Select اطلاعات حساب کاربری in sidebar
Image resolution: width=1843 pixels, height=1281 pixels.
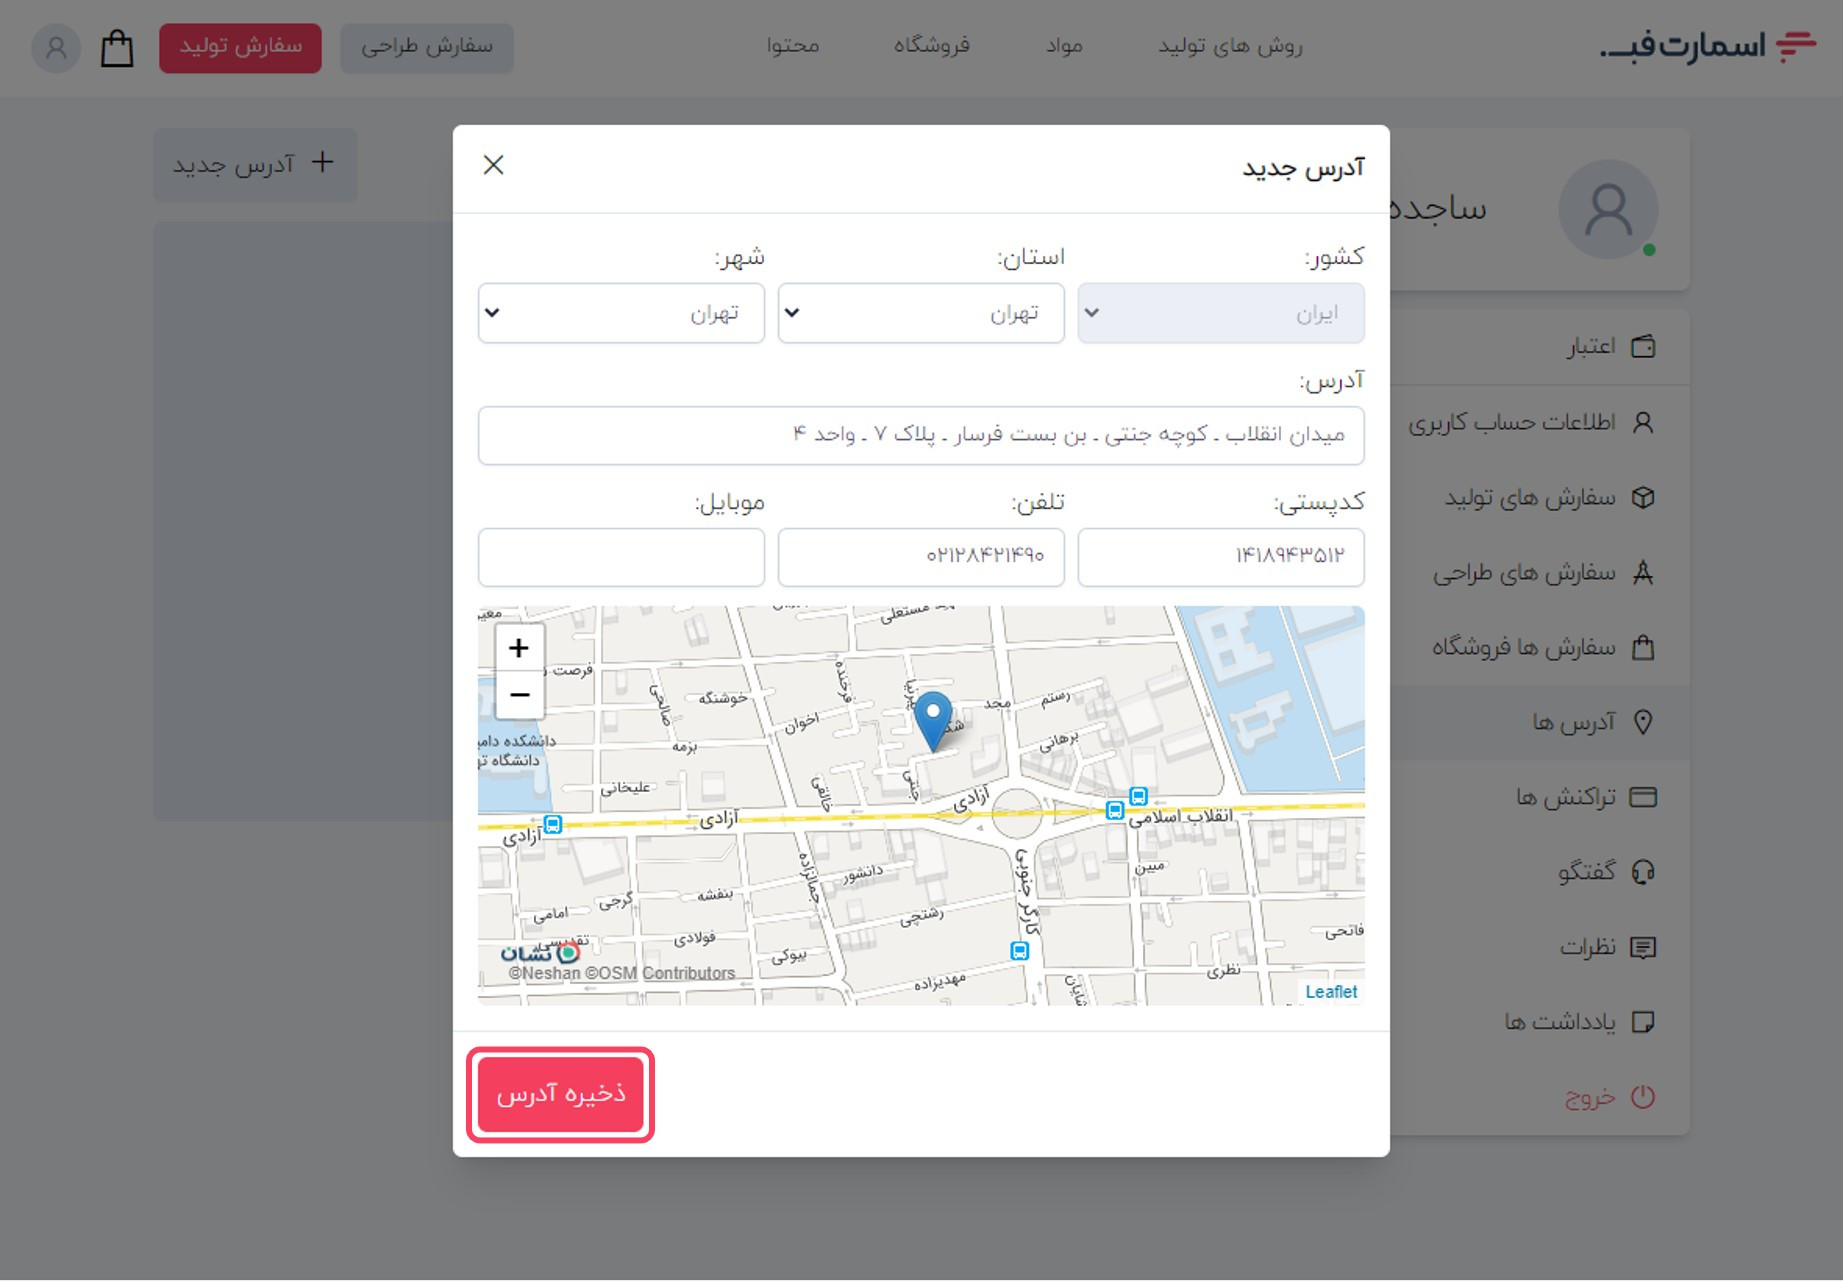pyautogui.click(x=1540, y=422)
